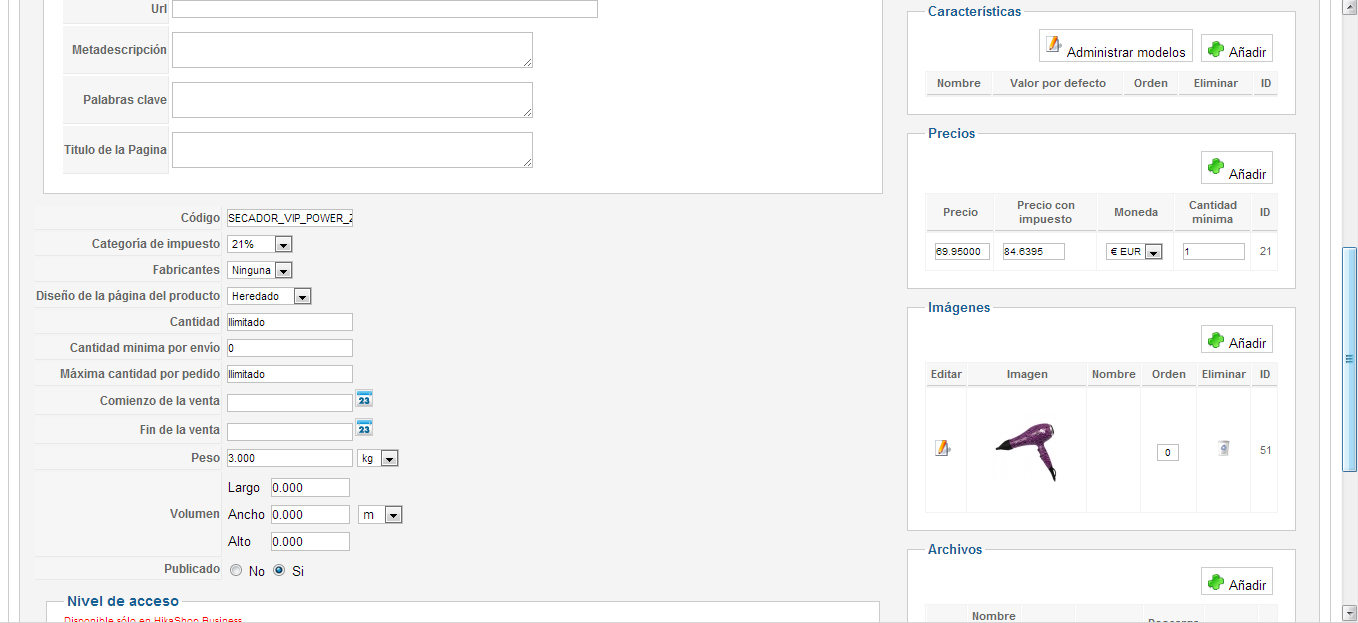Open the Comienzo de la venta calendar picker
Screen dimensions: 1358x623
(365, 400)
